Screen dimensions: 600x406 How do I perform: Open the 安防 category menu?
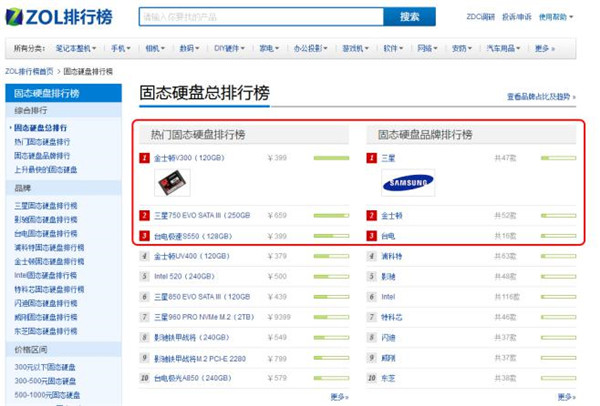[x=461, y=48]
